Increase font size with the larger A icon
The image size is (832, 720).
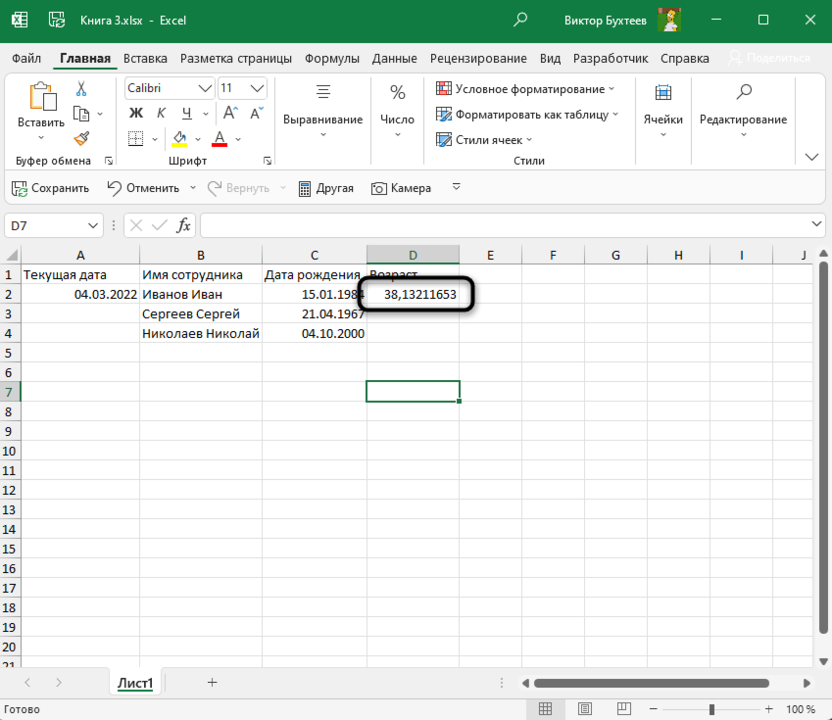click(x=230, y=113)
